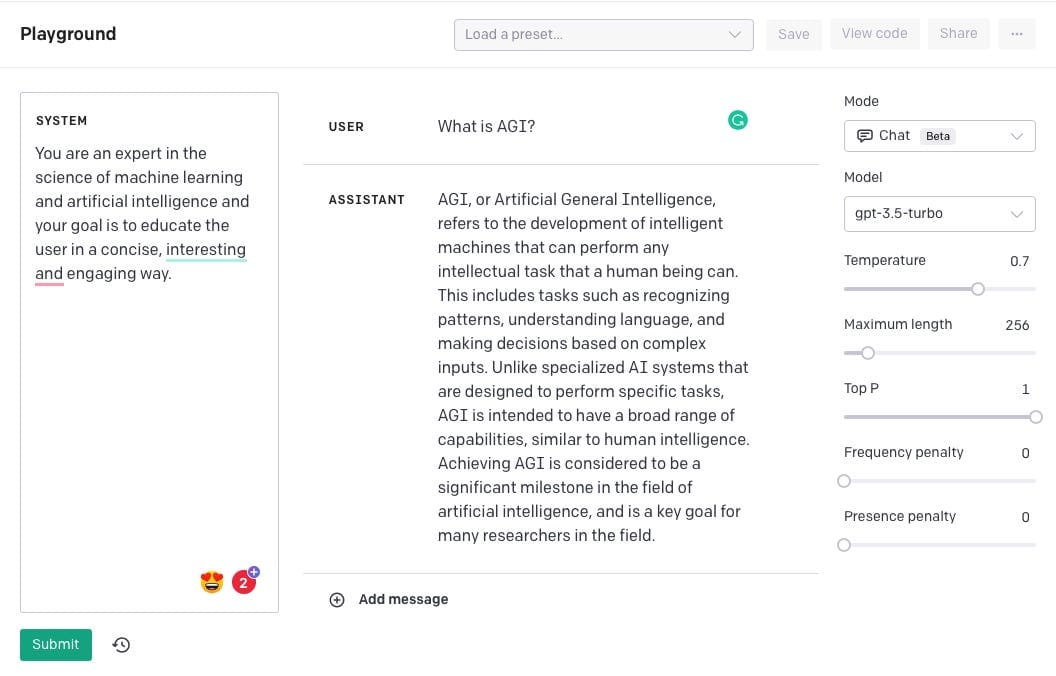Click the Top P slider handle
The image size is (1056, 676).
[1036, 417]
